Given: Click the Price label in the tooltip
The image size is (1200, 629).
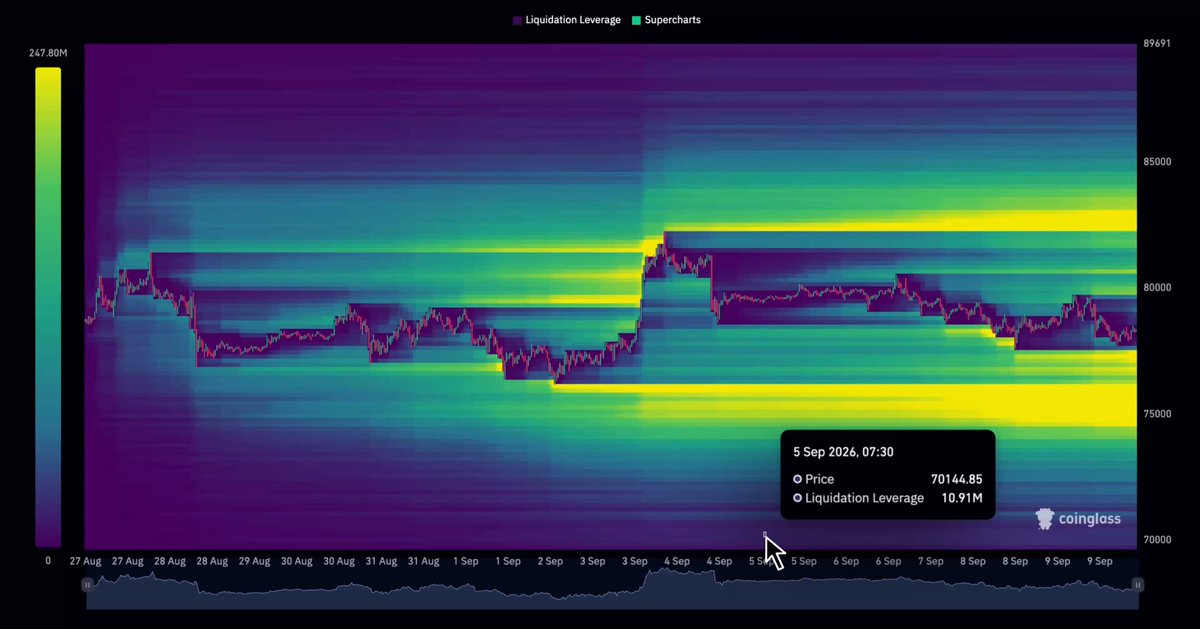Looking at the screenshot, I should [x=819, y=479].
